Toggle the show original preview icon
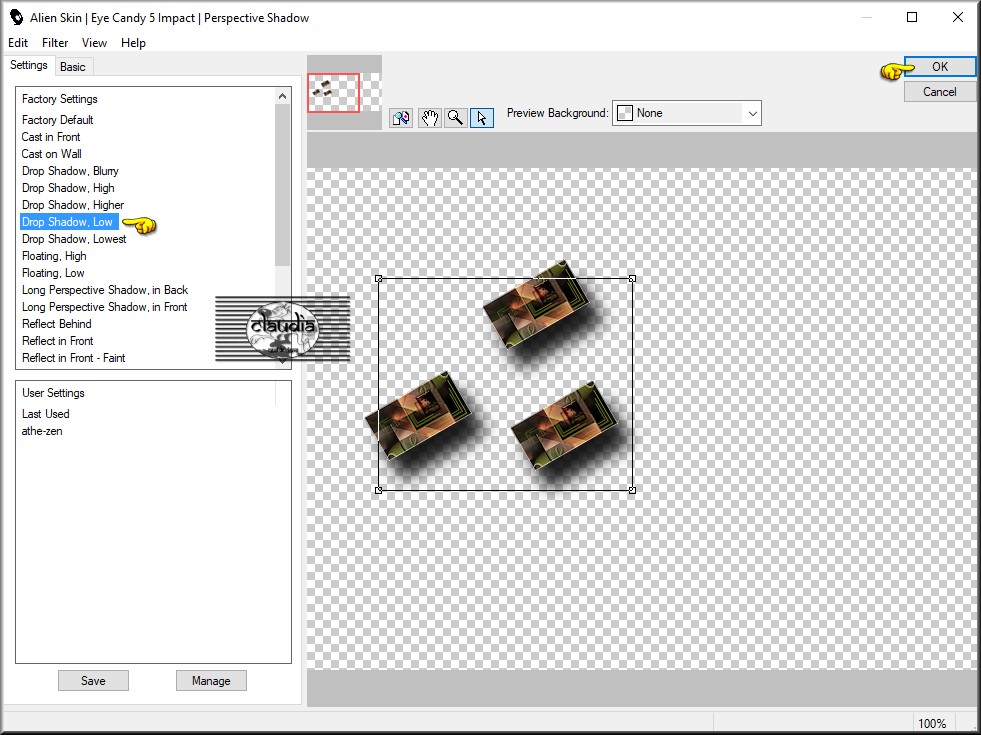This screenshot has width=981, height=735. tap(401, 118)
